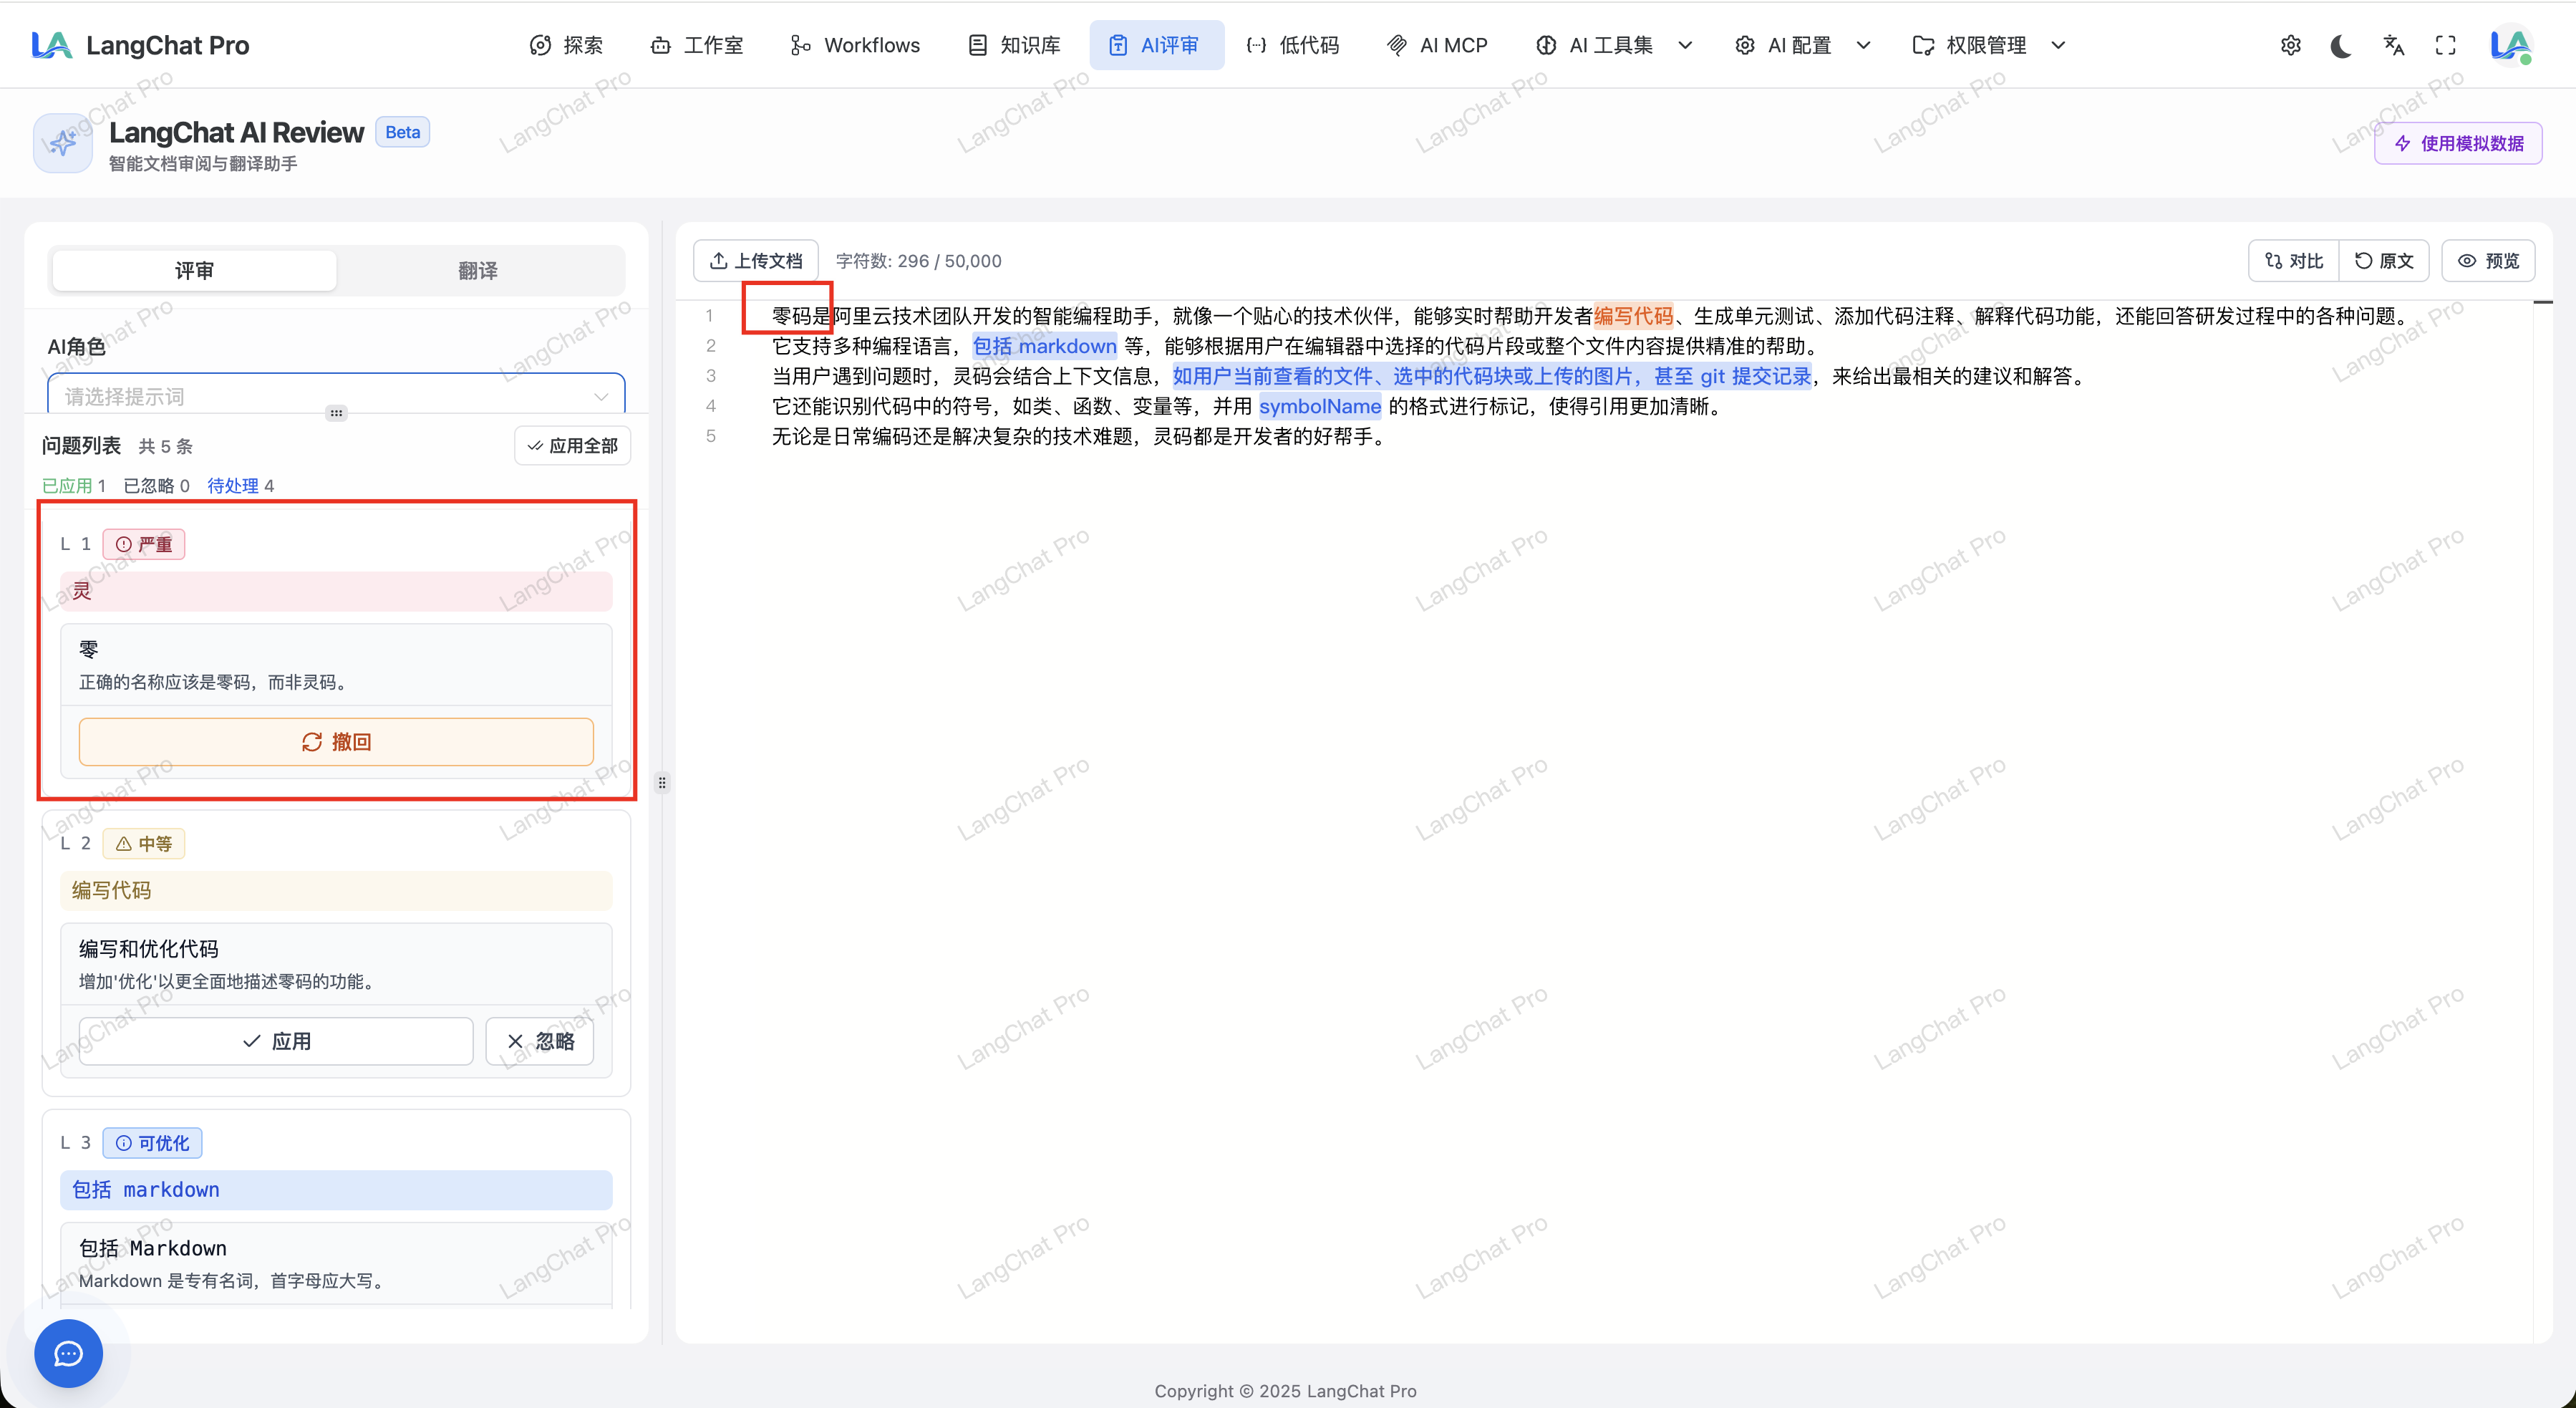
Task: Click the 撤回 undo button
Action: 336,741
